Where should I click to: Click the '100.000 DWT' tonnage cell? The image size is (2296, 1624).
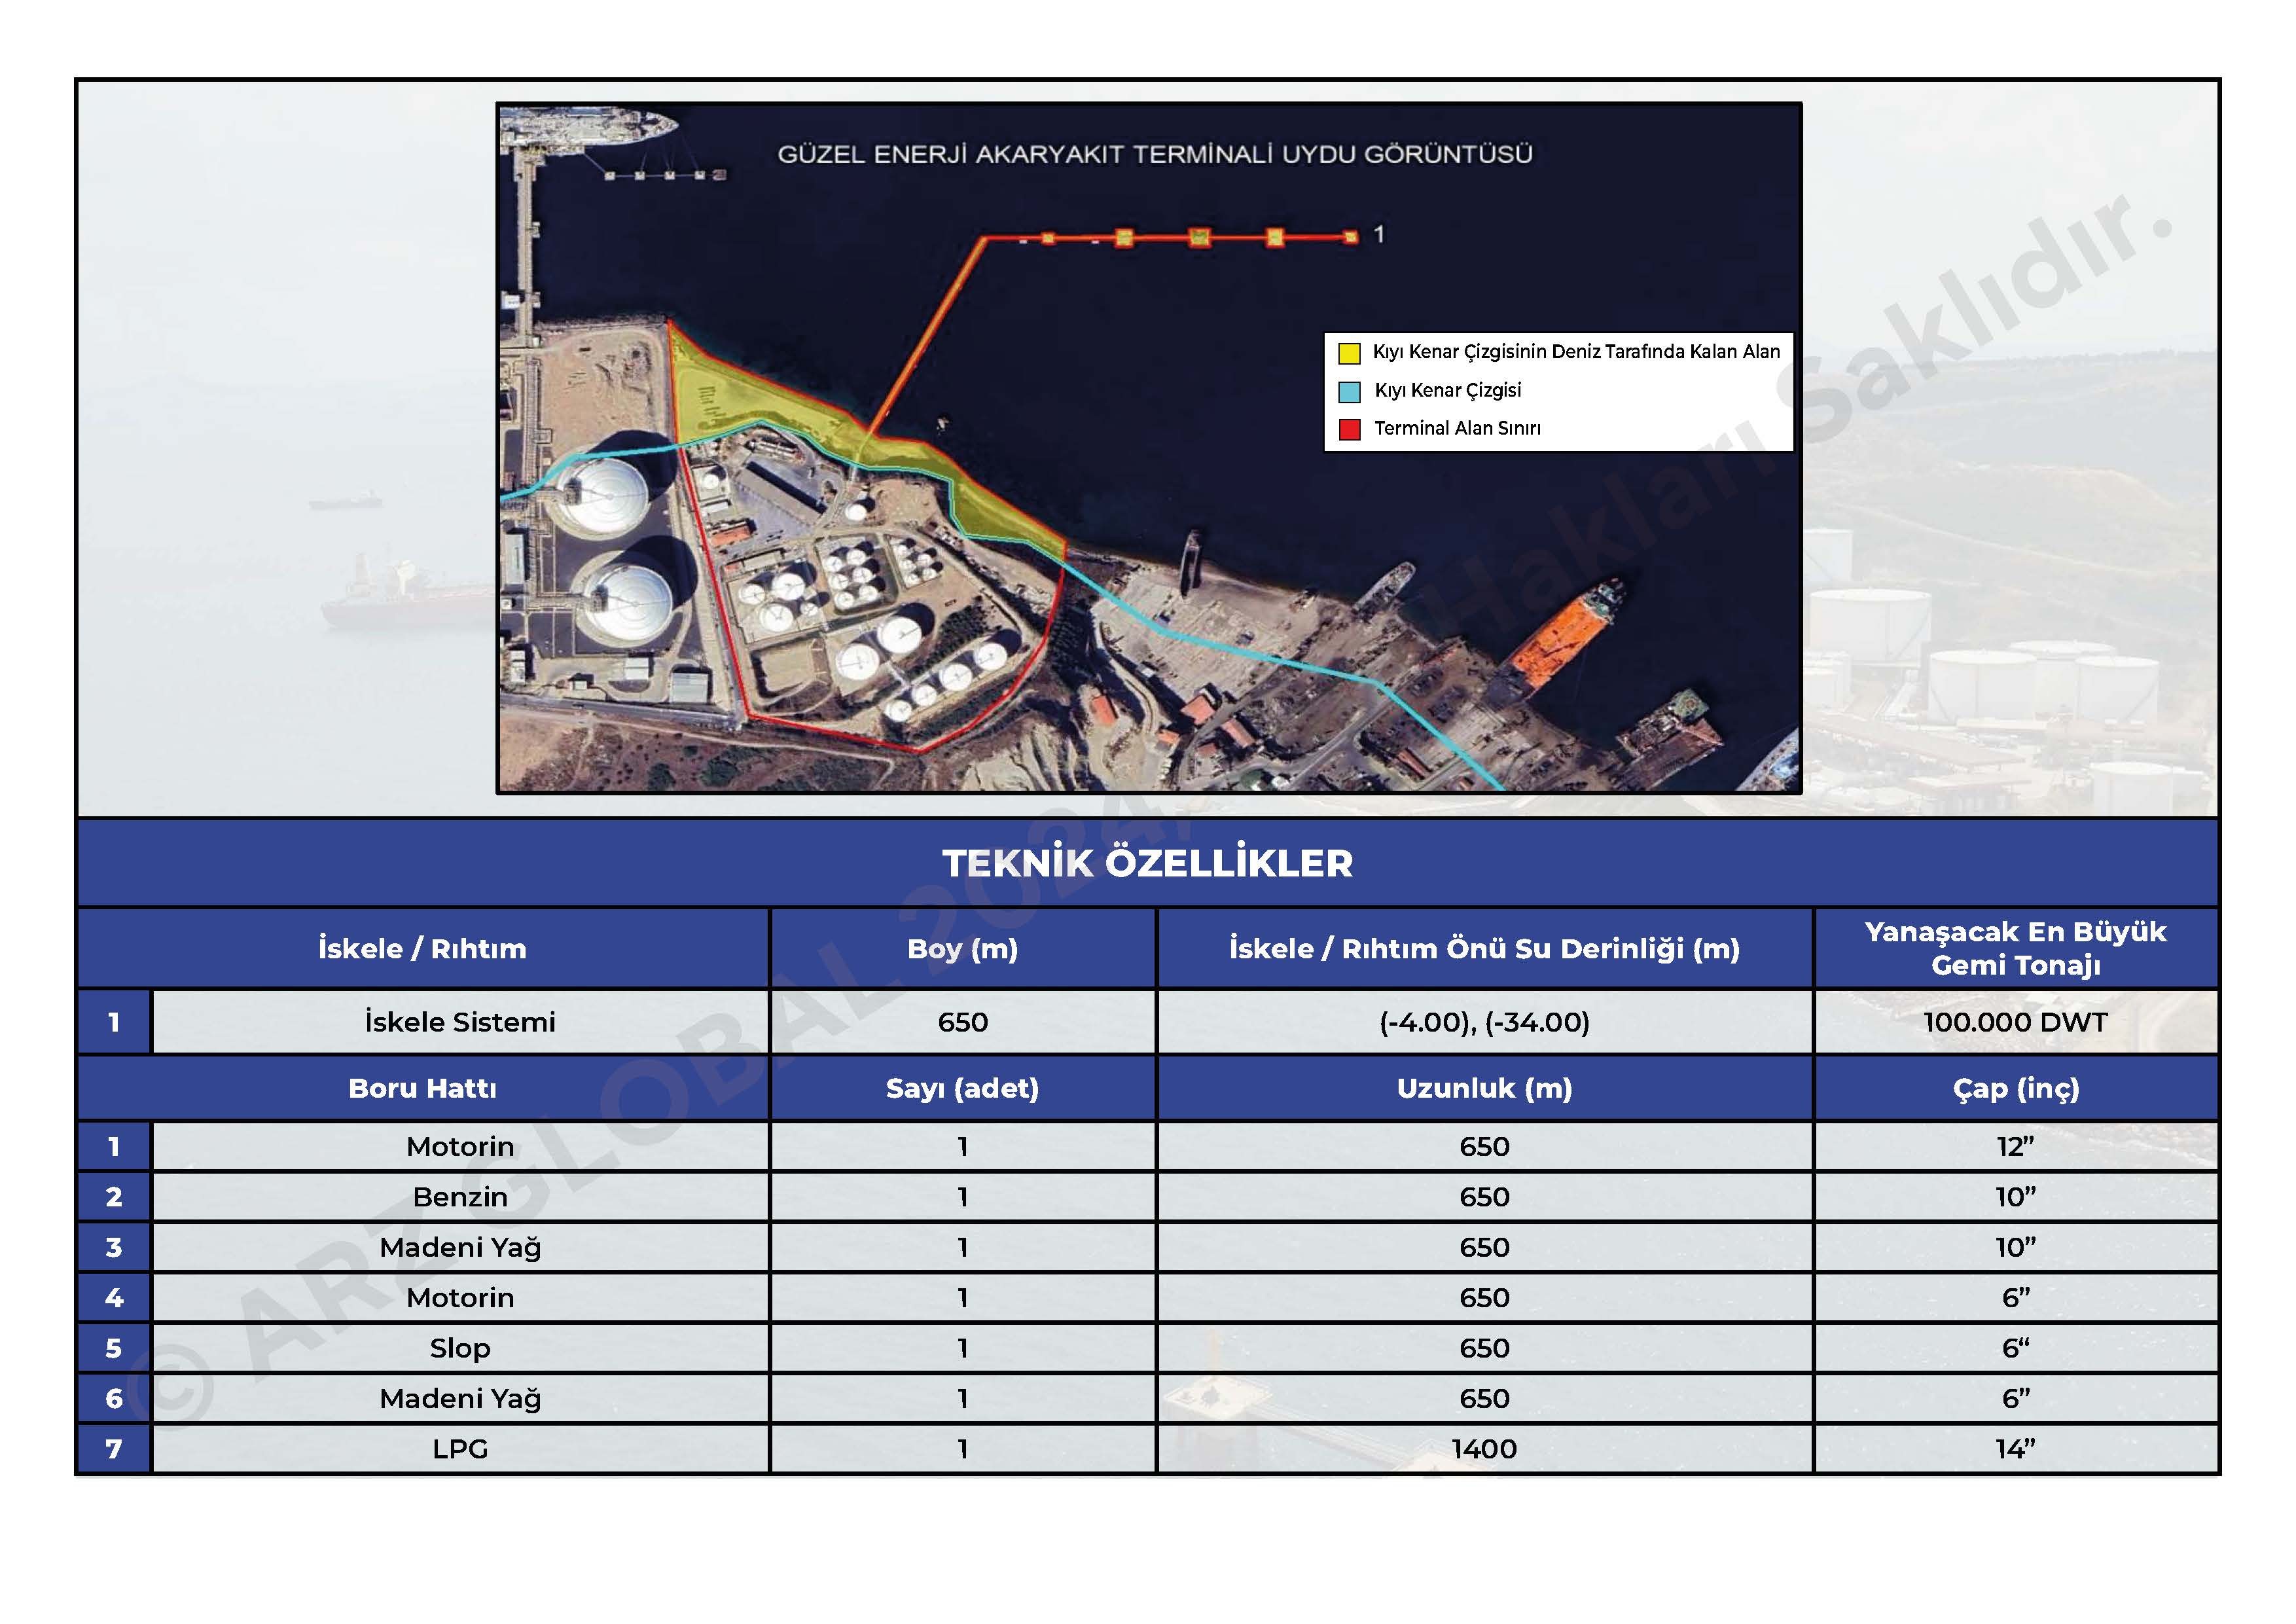pos(2015,1022)
